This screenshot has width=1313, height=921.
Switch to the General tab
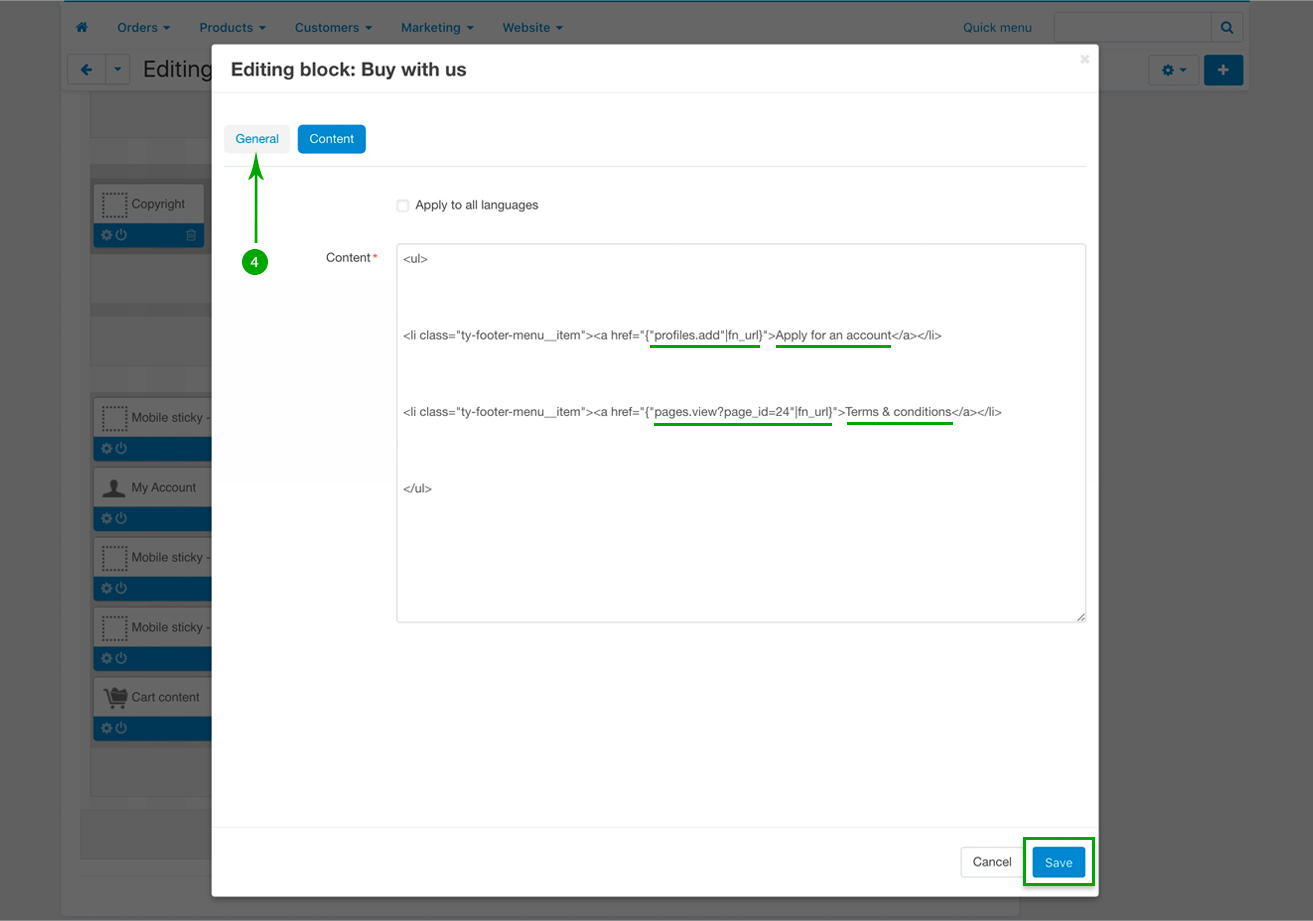point(257,139)
